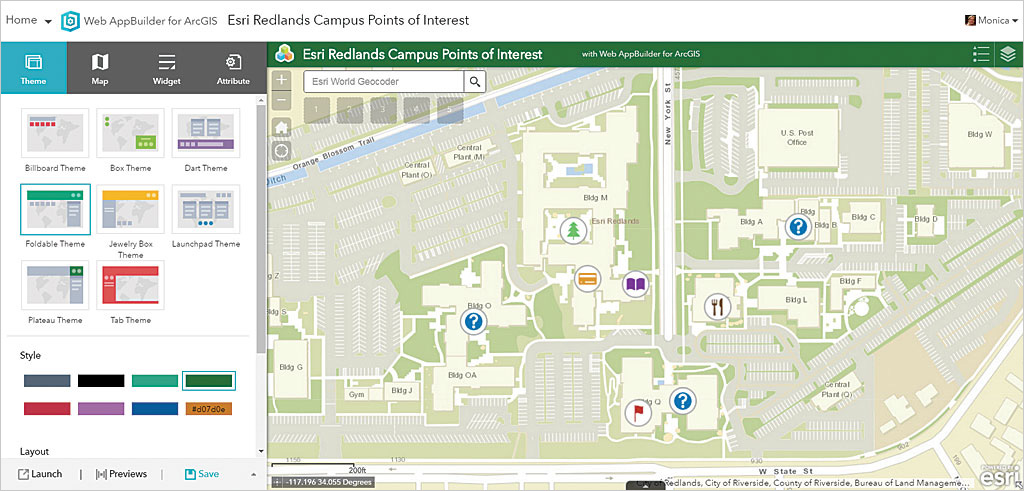1024x491 pixels.
Task: Open the Legend widget icon
Action: click(981, 54)
